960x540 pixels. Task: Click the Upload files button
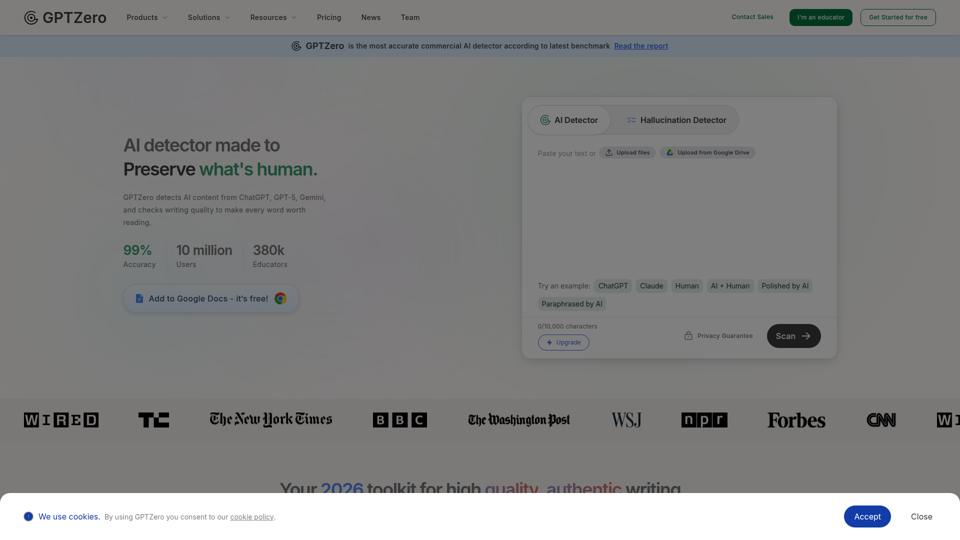click(628, 152)
